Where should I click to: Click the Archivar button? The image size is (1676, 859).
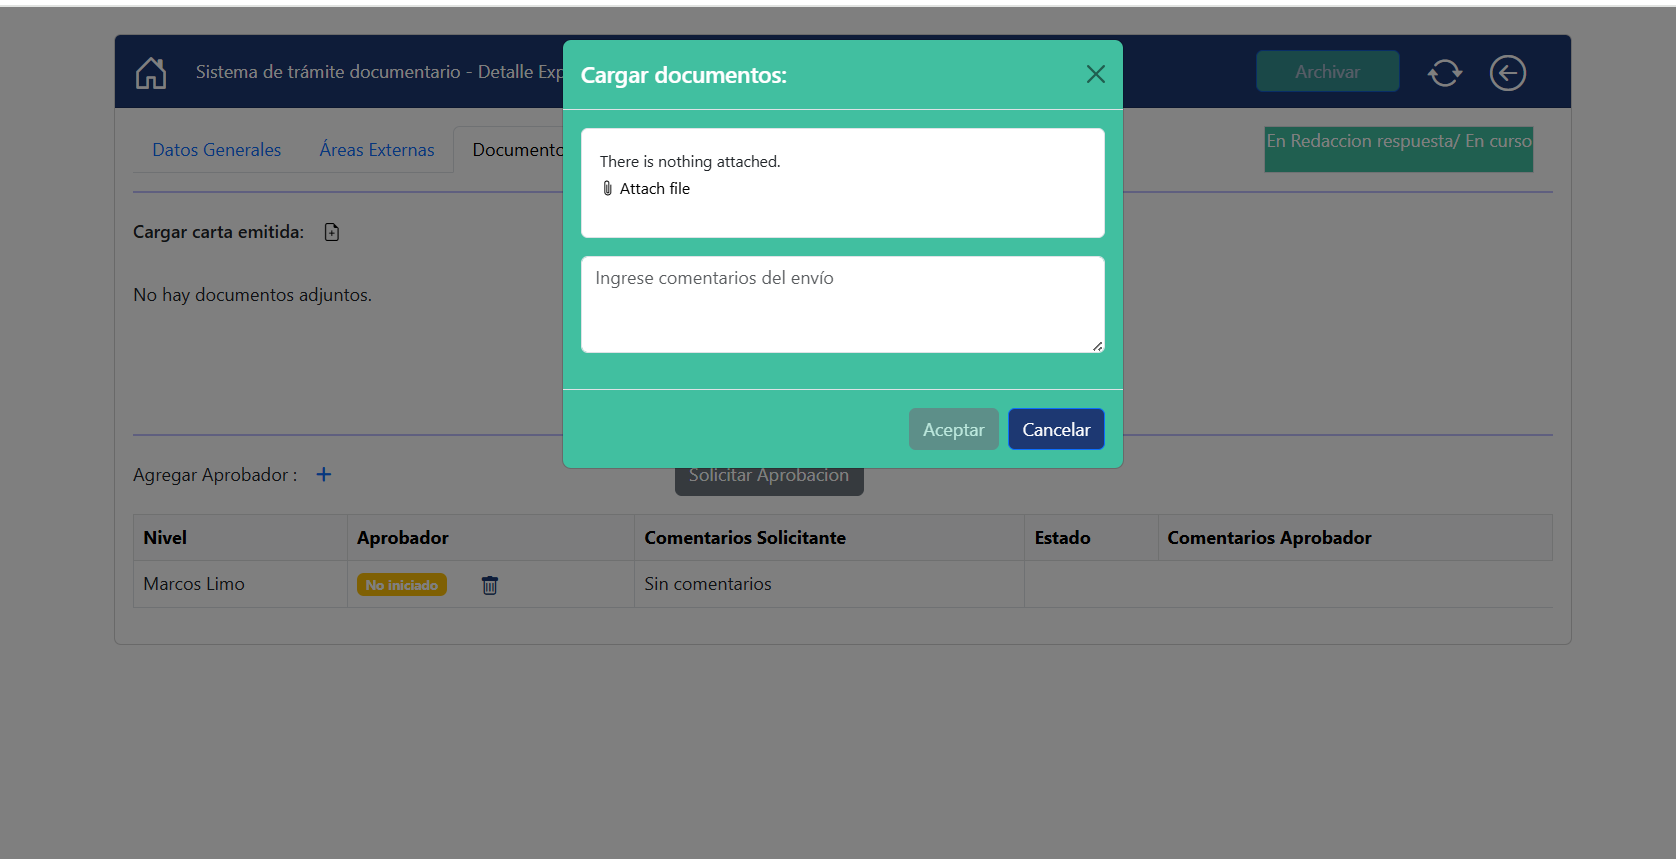click(1327, 72)
